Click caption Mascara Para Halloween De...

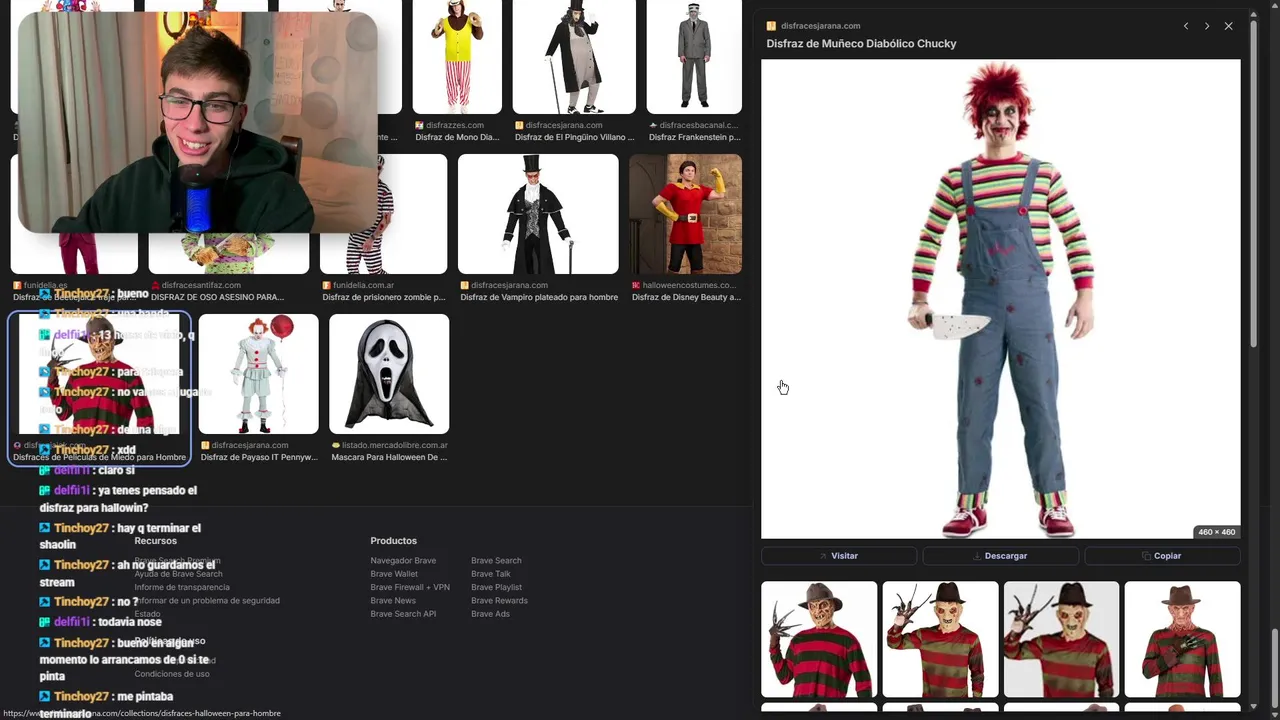coord(389,457)
